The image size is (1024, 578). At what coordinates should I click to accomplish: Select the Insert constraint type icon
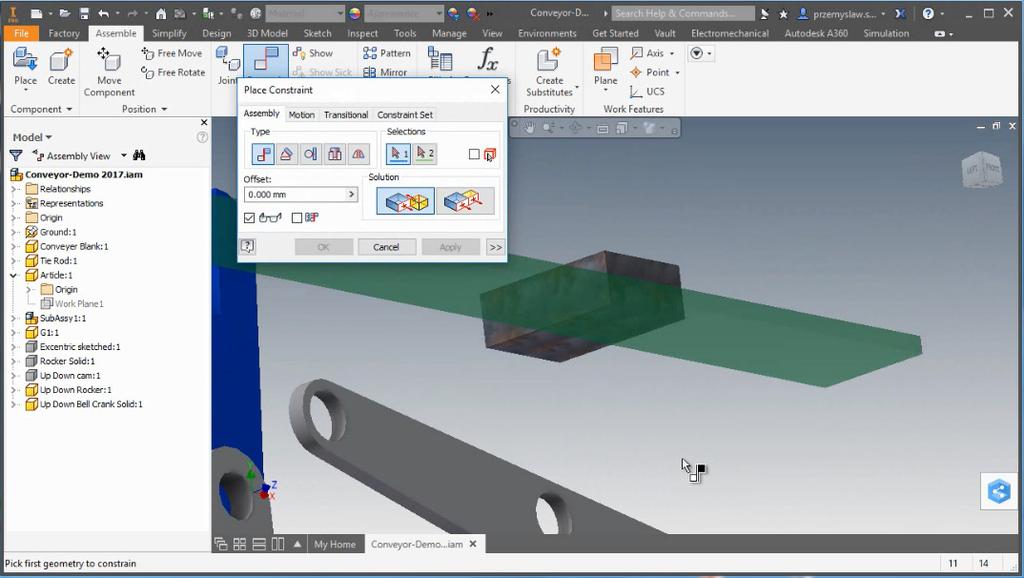(334, 154)
